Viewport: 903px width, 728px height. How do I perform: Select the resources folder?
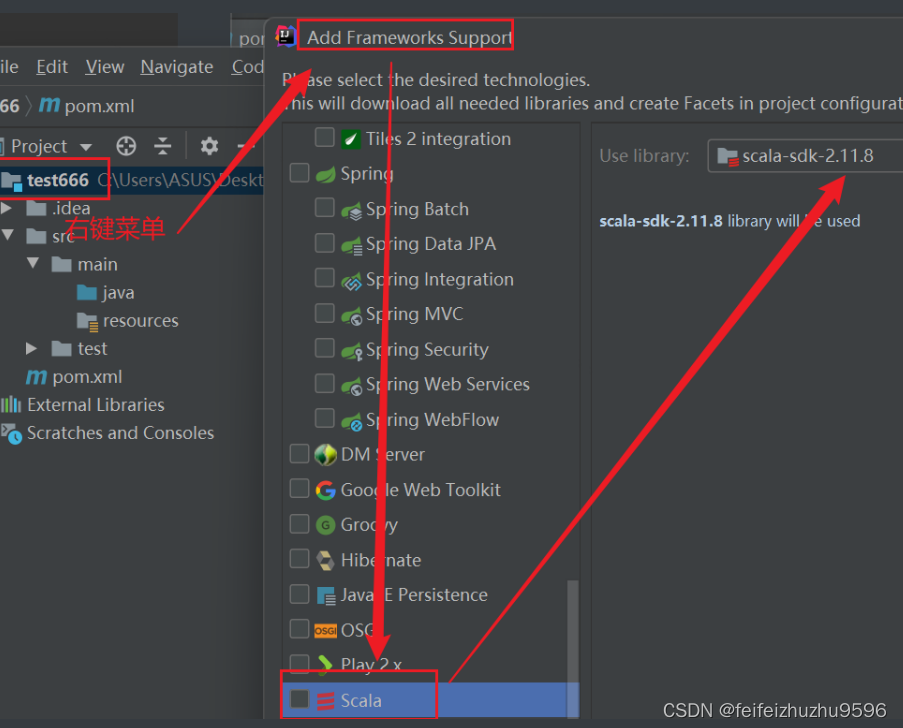click(x=128, y=321)
